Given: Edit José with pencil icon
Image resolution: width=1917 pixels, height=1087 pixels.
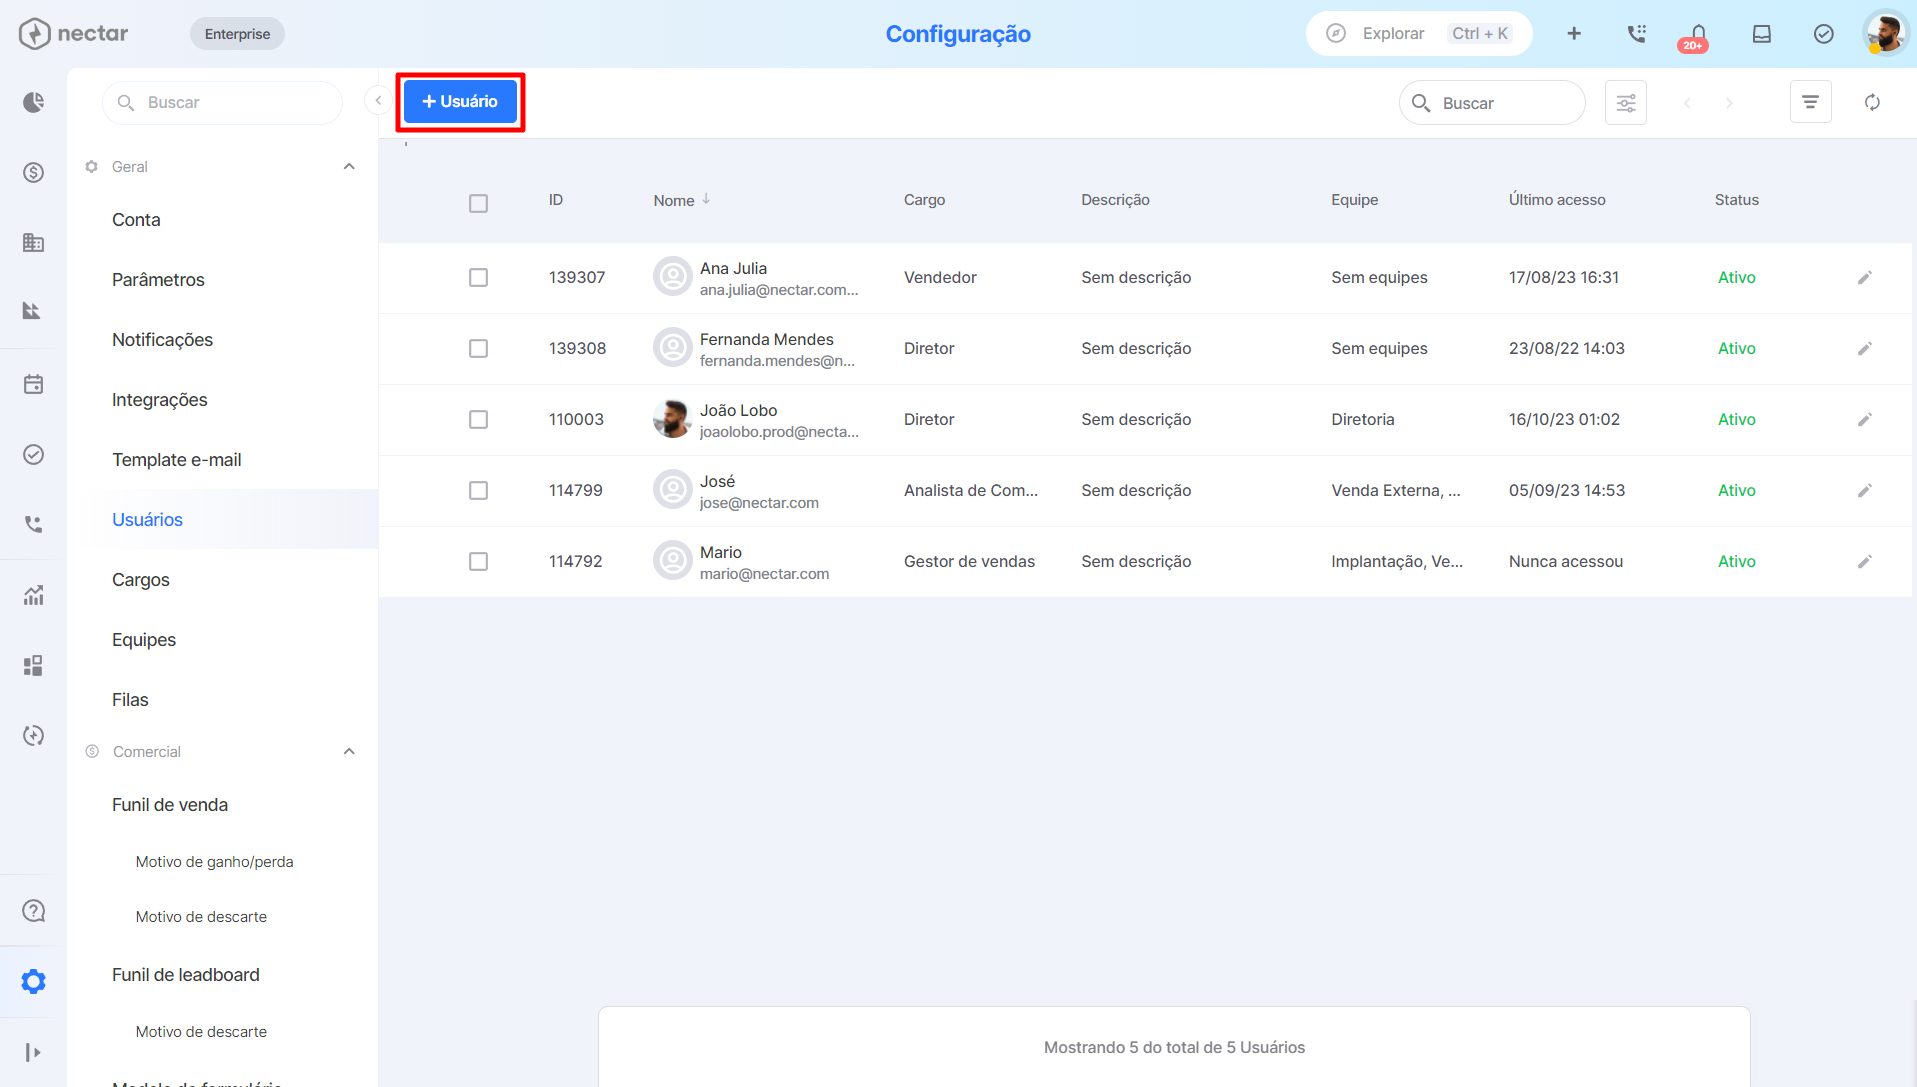Looking at the screenshot, I should click(1865, 490).
